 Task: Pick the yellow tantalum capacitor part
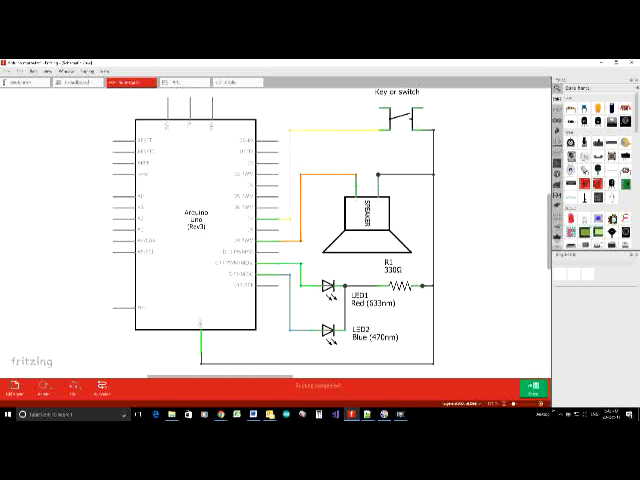pos(598,108)
